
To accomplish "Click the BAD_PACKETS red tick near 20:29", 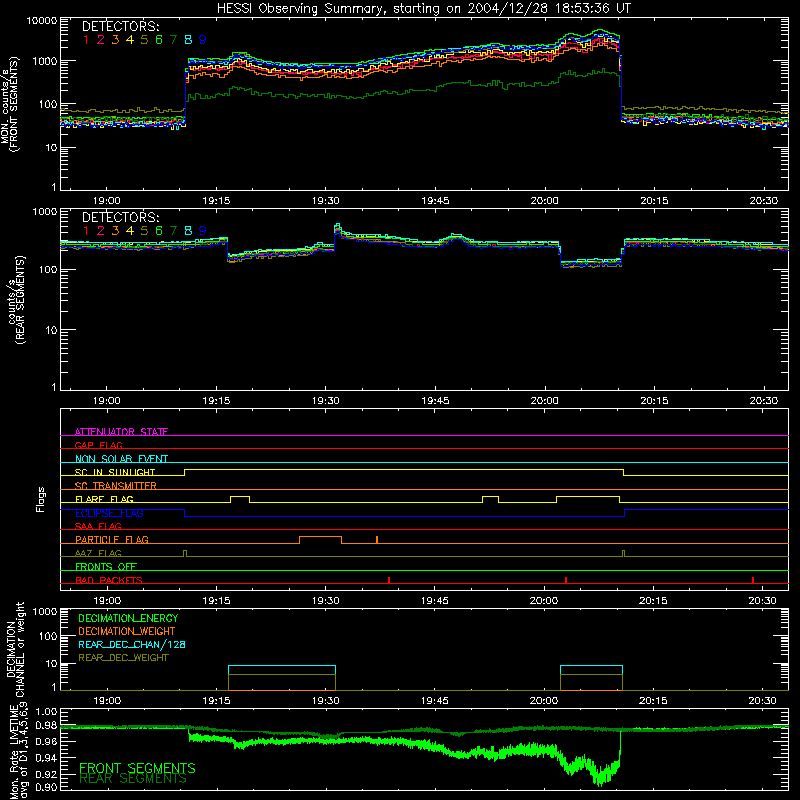I will point(753,580).
